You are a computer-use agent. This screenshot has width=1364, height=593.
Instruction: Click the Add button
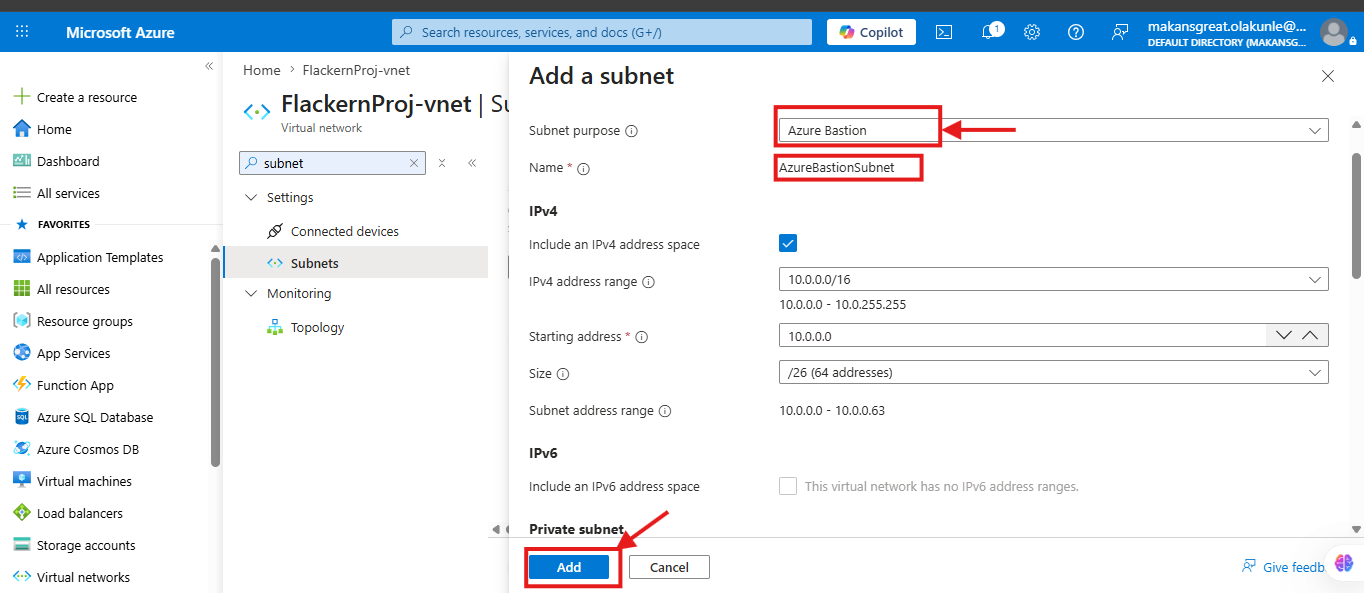coord(569,567)
